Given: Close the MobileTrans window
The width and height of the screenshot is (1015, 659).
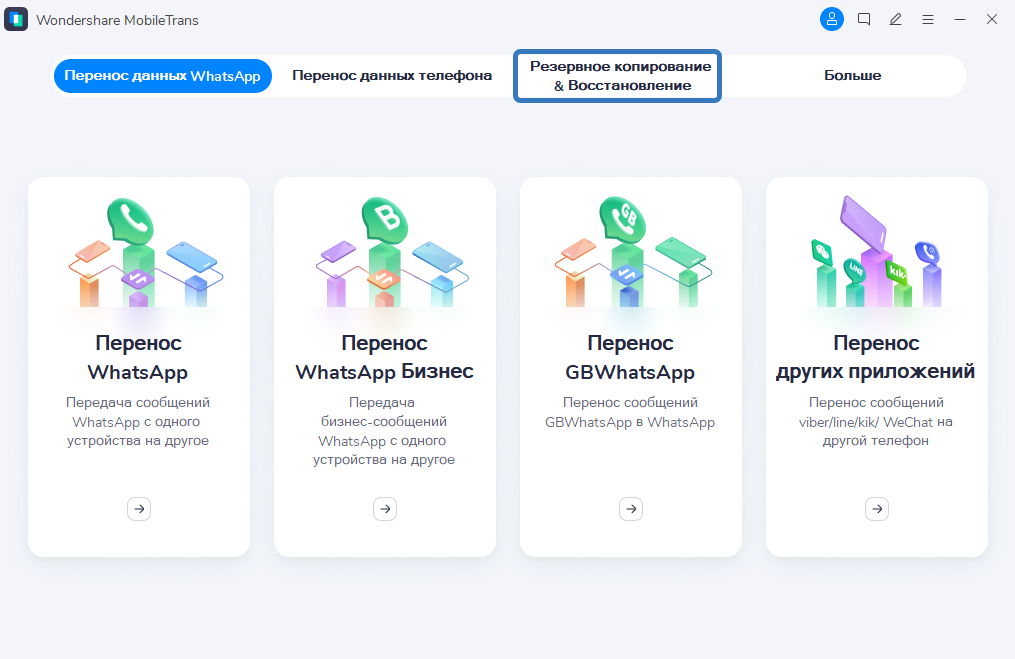Looking at the screenshot, I should (x=992, y=19).
